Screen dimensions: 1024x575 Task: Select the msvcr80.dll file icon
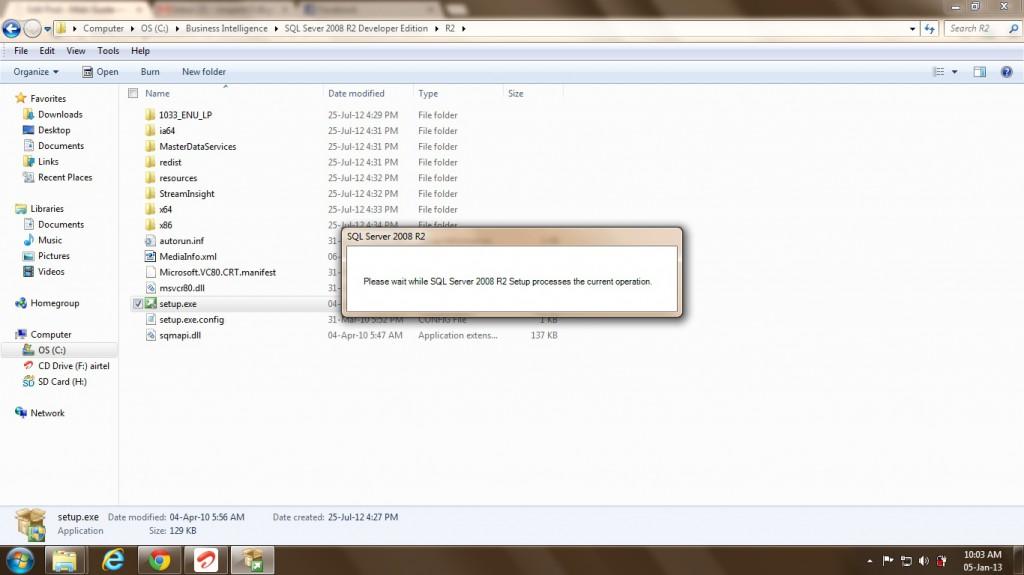coord(150,288)
